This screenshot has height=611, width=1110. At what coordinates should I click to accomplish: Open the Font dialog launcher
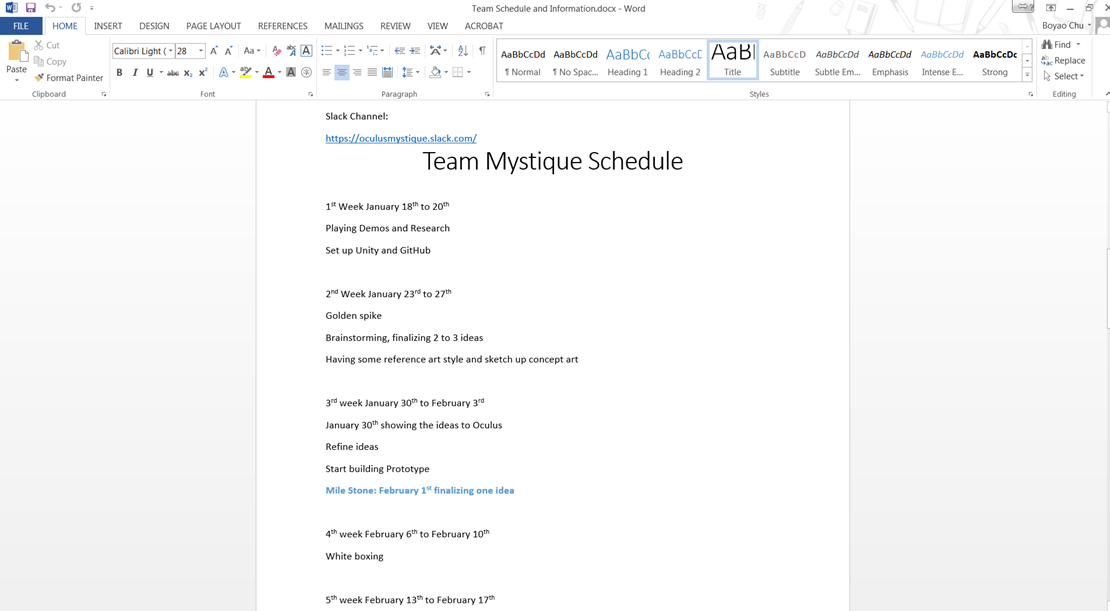coord(311,94)
